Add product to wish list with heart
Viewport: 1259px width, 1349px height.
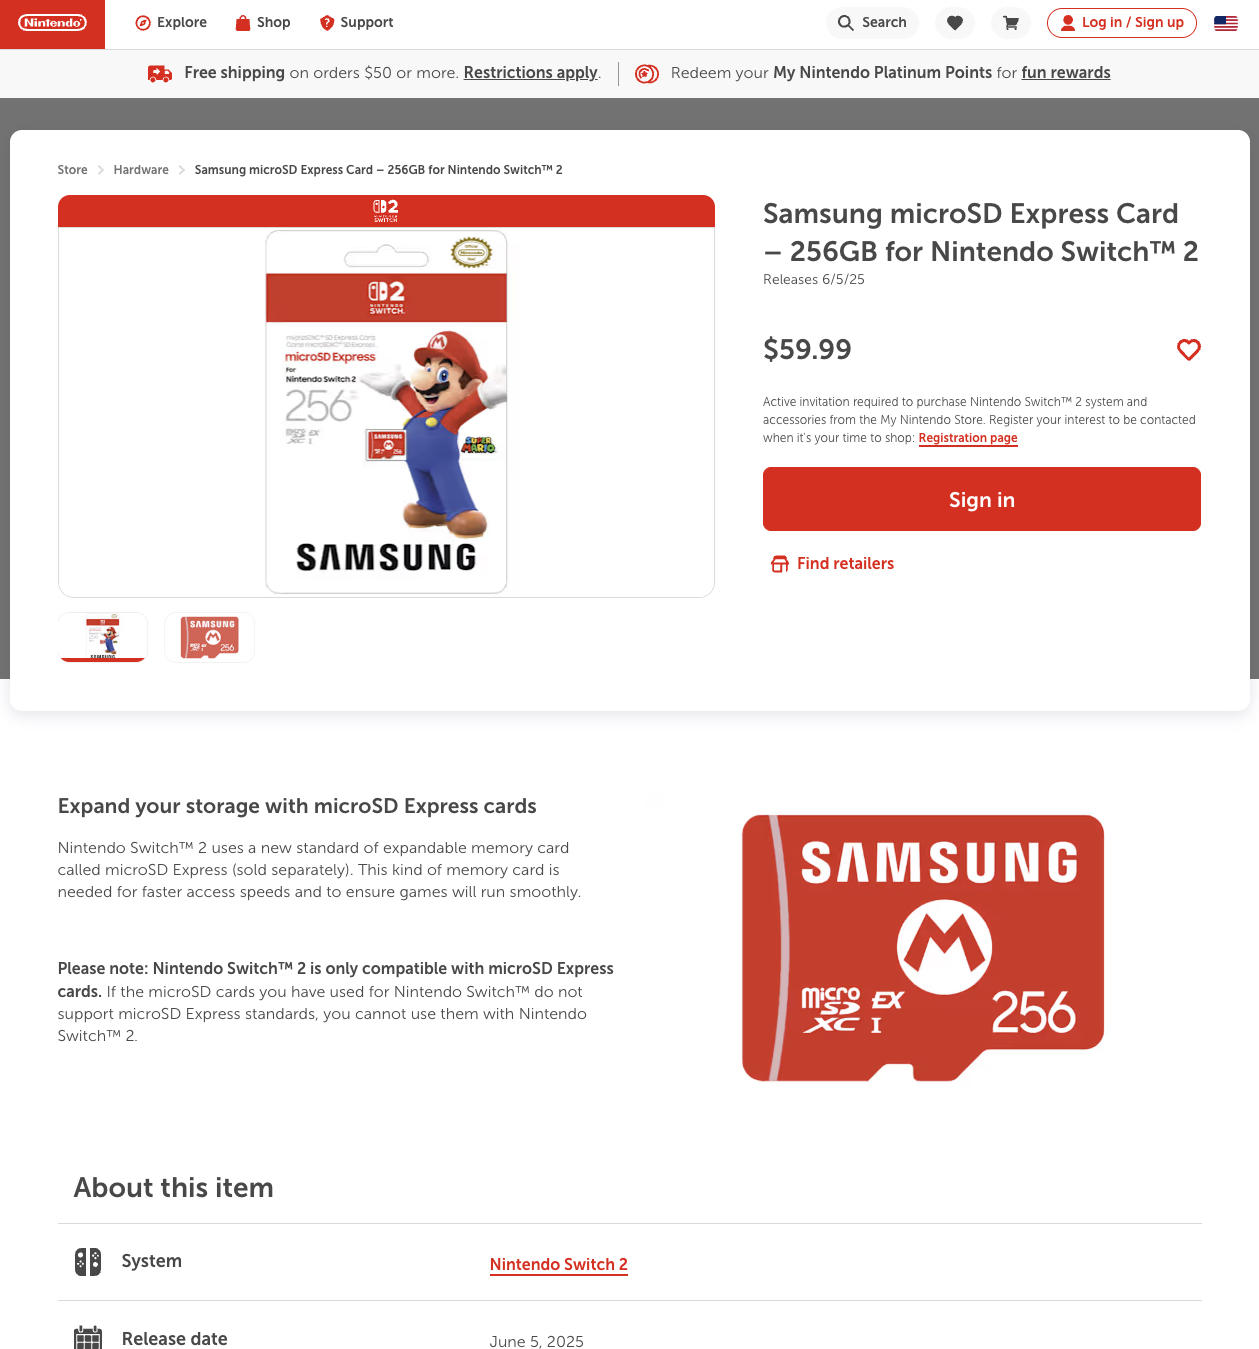(x=1188, y=350)
